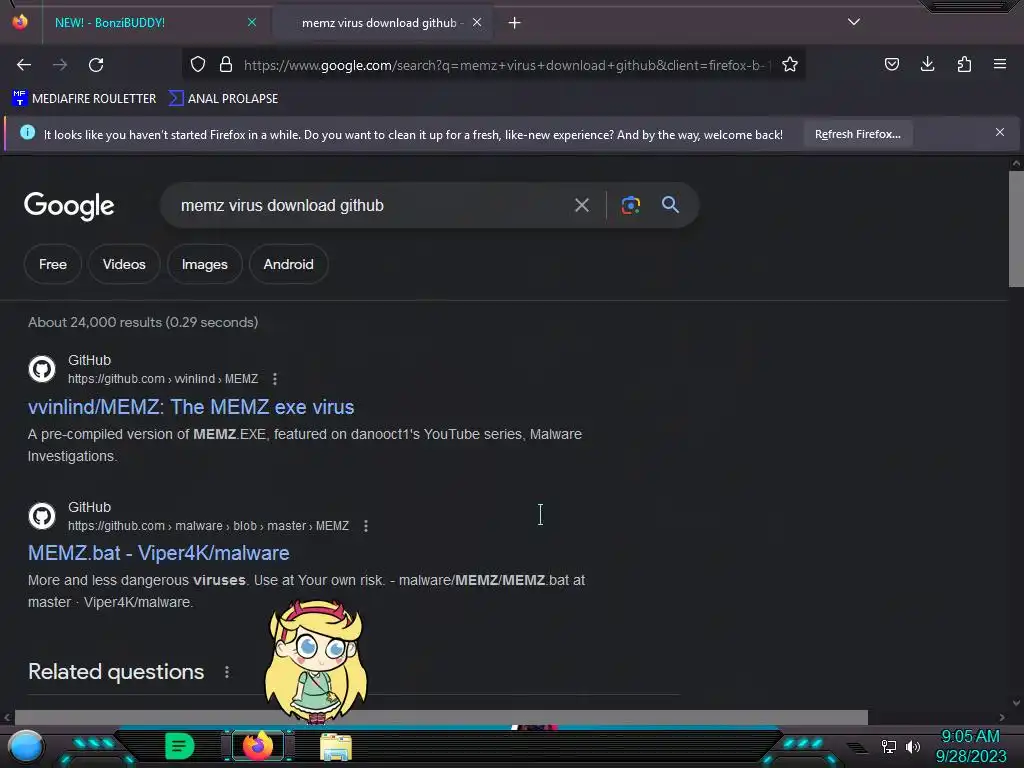Select 'About 24,000 results' text

point(95,322)
